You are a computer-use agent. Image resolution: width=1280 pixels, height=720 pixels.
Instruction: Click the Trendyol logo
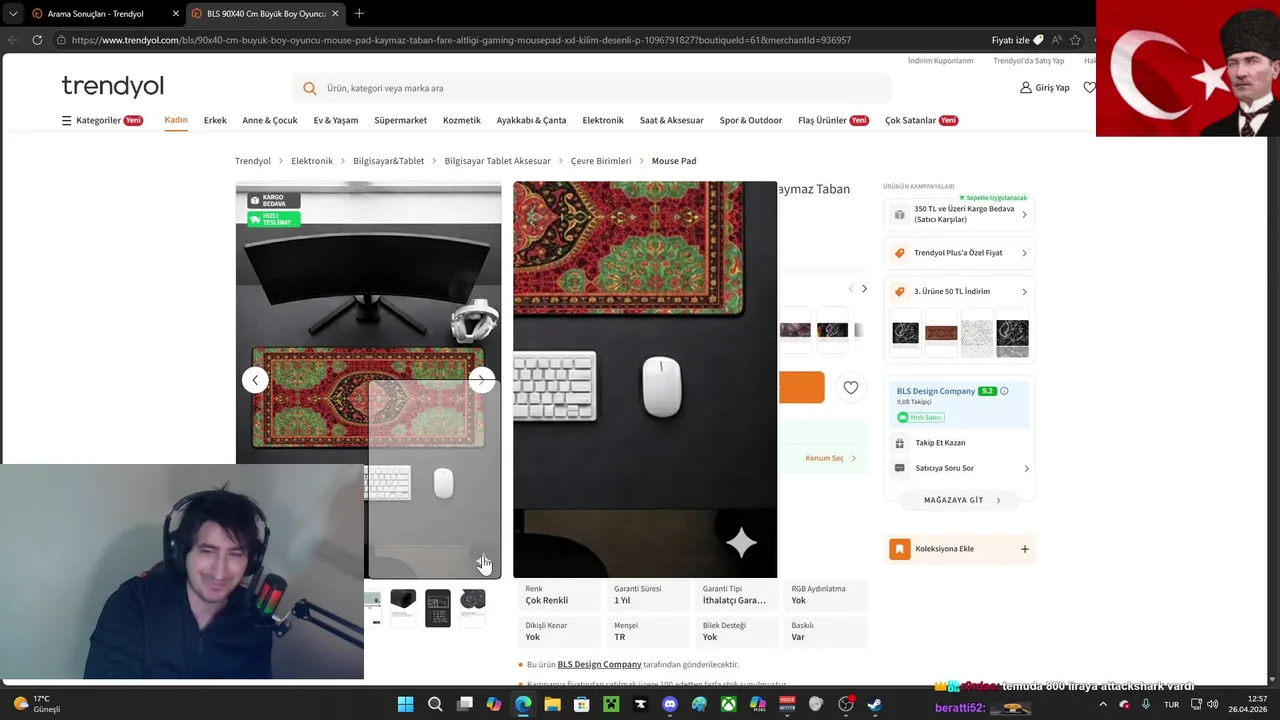(x=112, y=86)
